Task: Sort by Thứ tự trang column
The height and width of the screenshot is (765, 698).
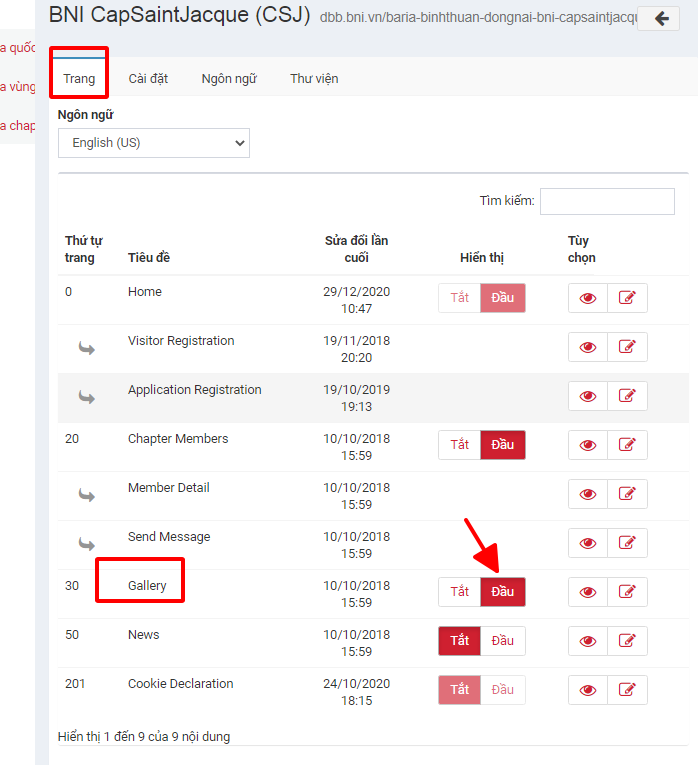Action: pyautogui.click(x=84, y=249)
